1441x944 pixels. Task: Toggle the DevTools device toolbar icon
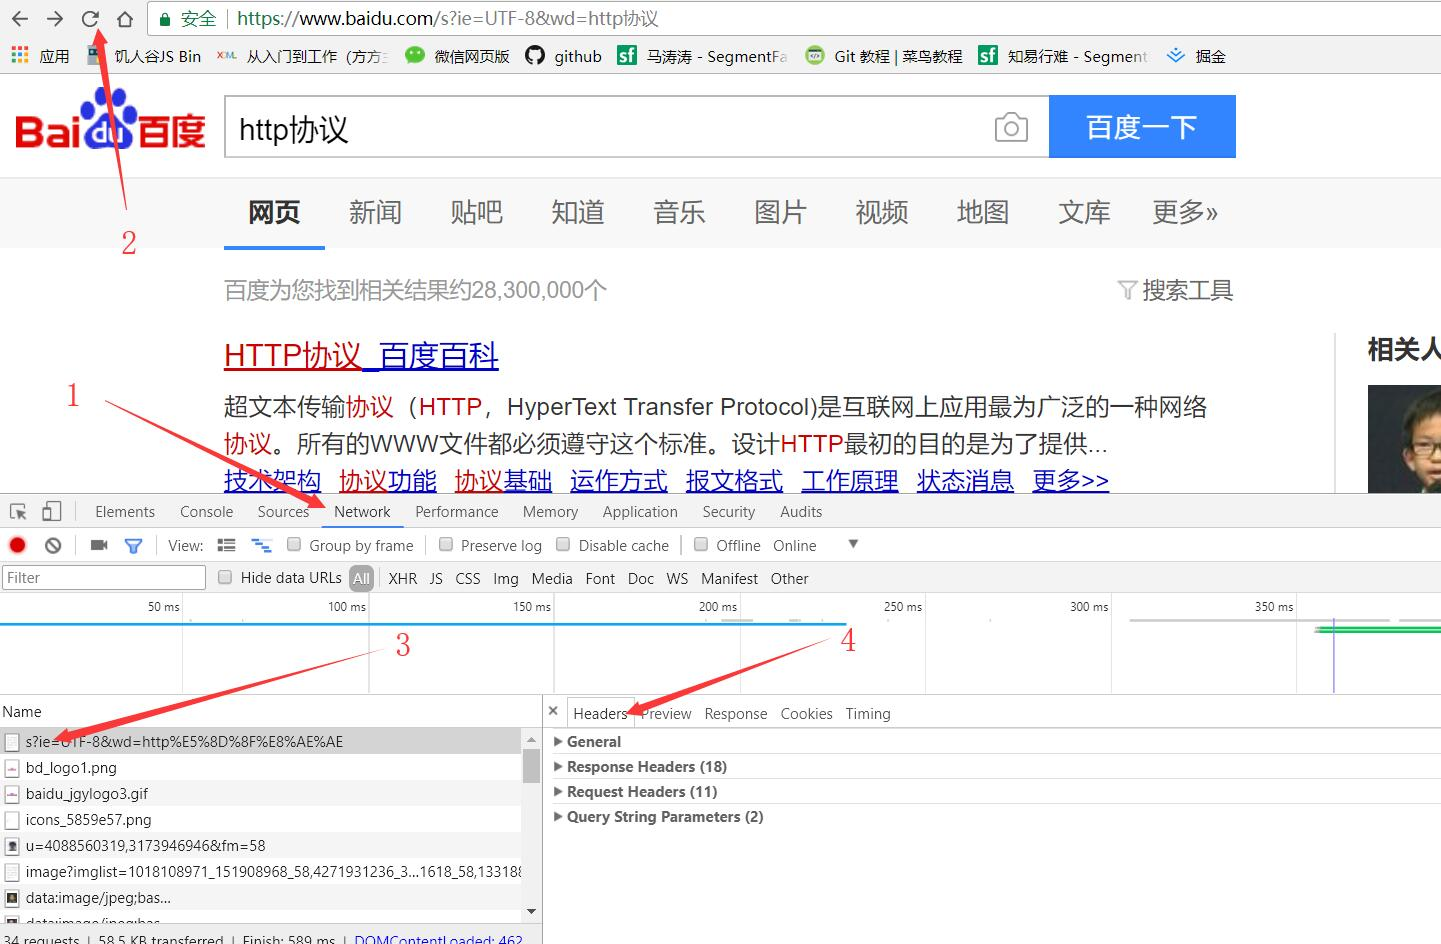coord(51,512)
